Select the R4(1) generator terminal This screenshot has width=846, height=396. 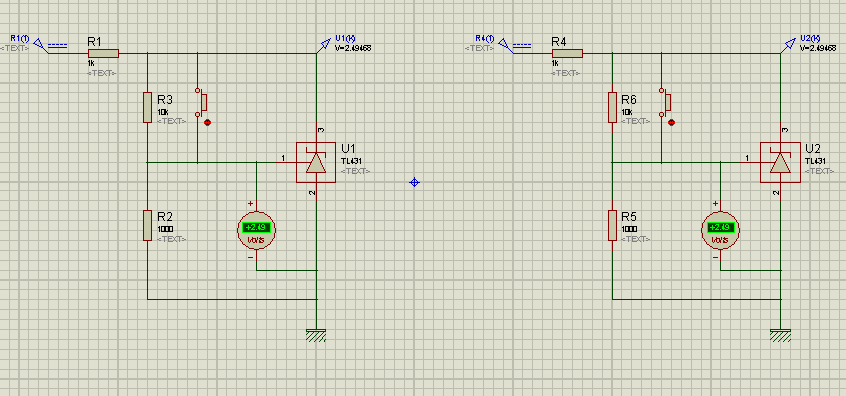point(515,45)
